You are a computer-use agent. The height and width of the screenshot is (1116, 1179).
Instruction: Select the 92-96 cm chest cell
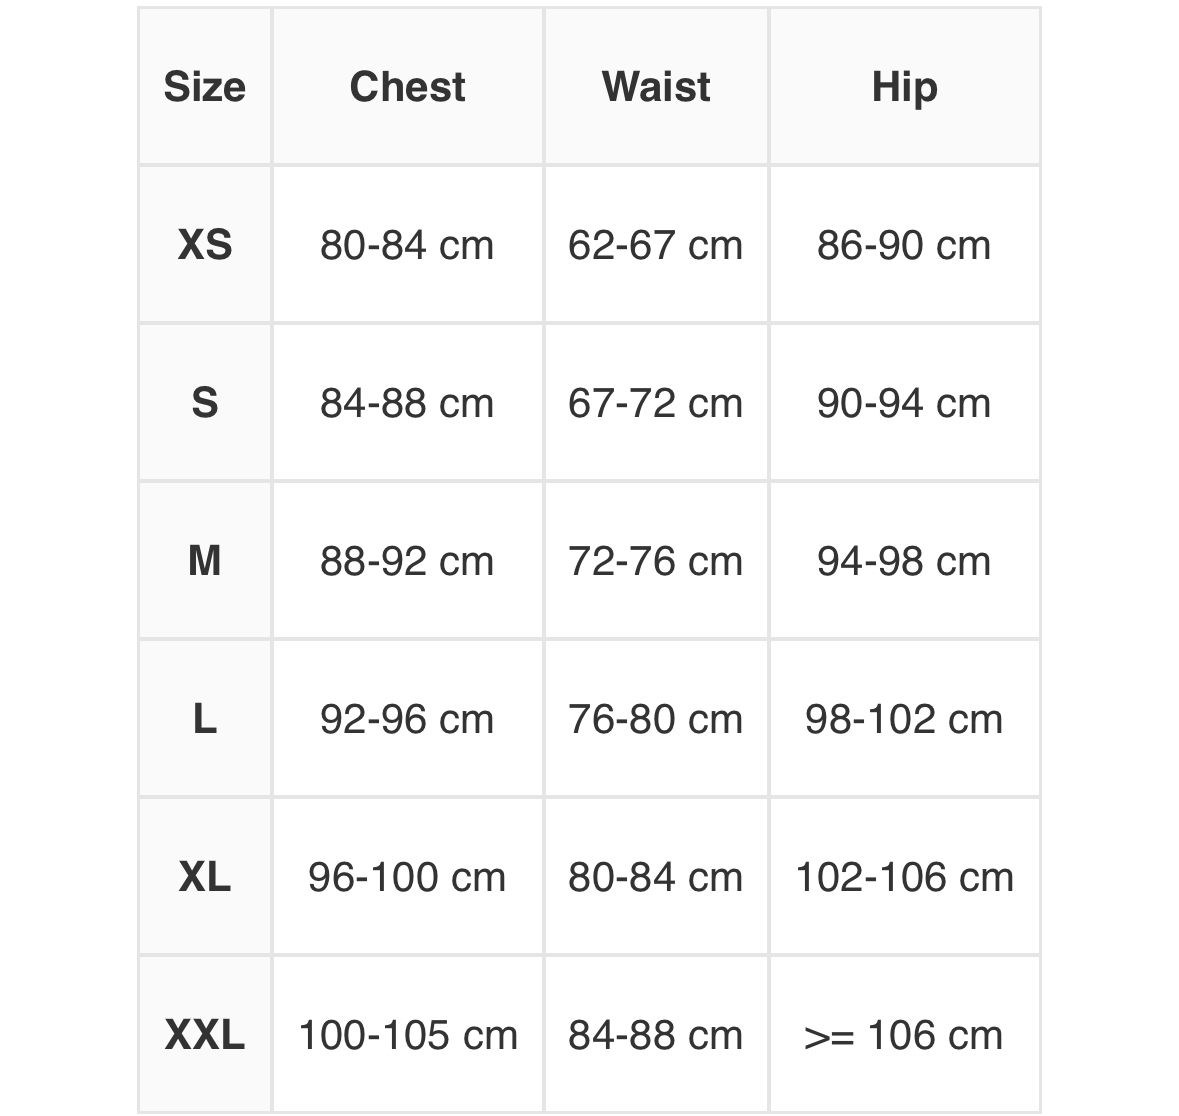(408, 718)
